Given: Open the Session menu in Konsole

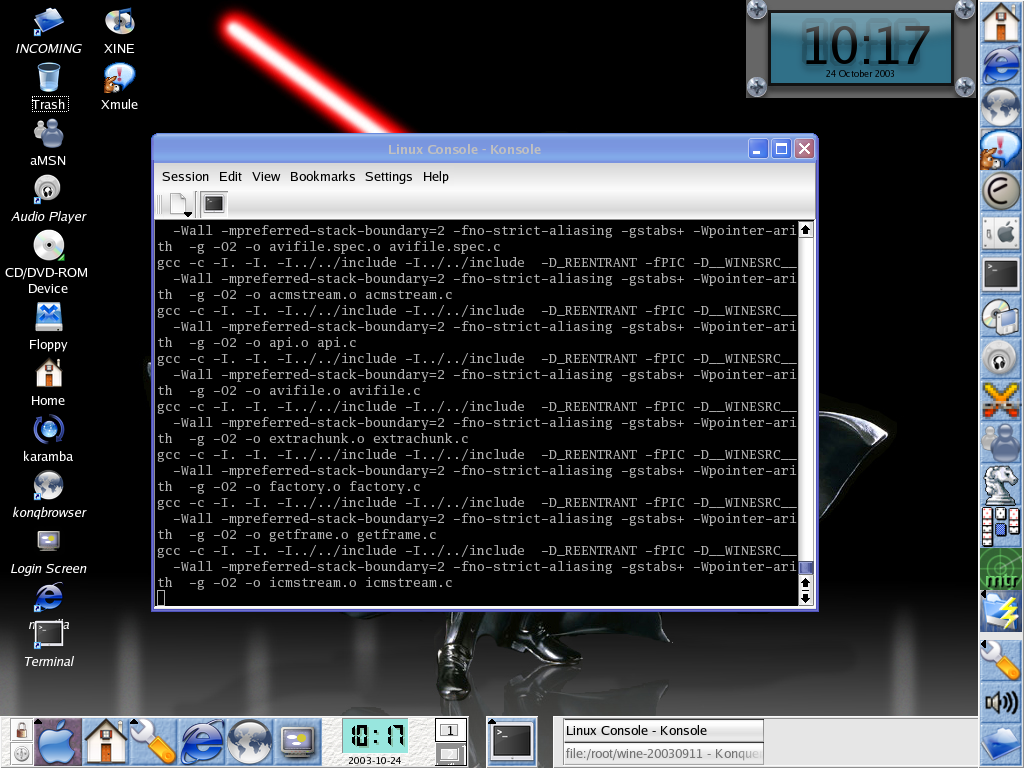Looking at the screenshot, I should [x=185, y=176].
